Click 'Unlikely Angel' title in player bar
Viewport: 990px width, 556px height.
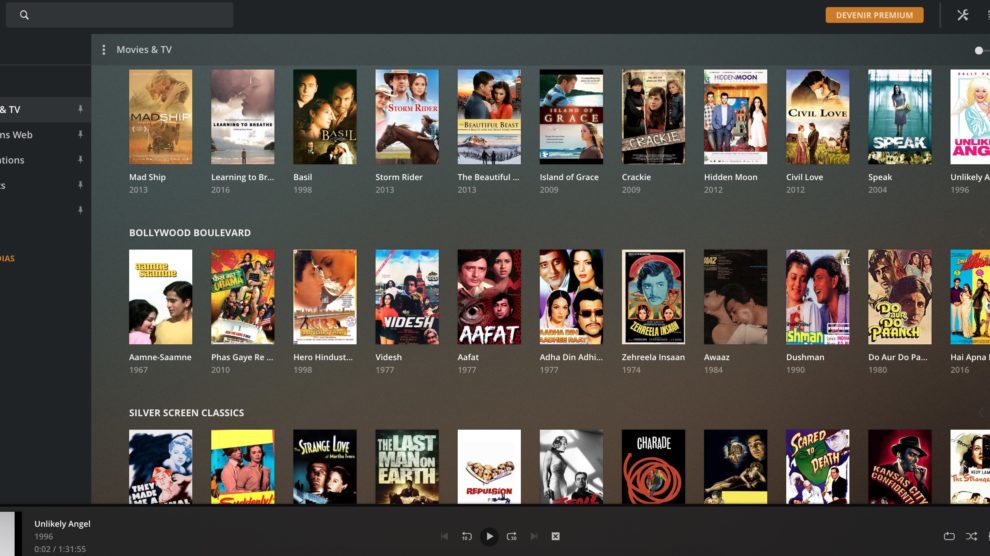pos(63,524)
